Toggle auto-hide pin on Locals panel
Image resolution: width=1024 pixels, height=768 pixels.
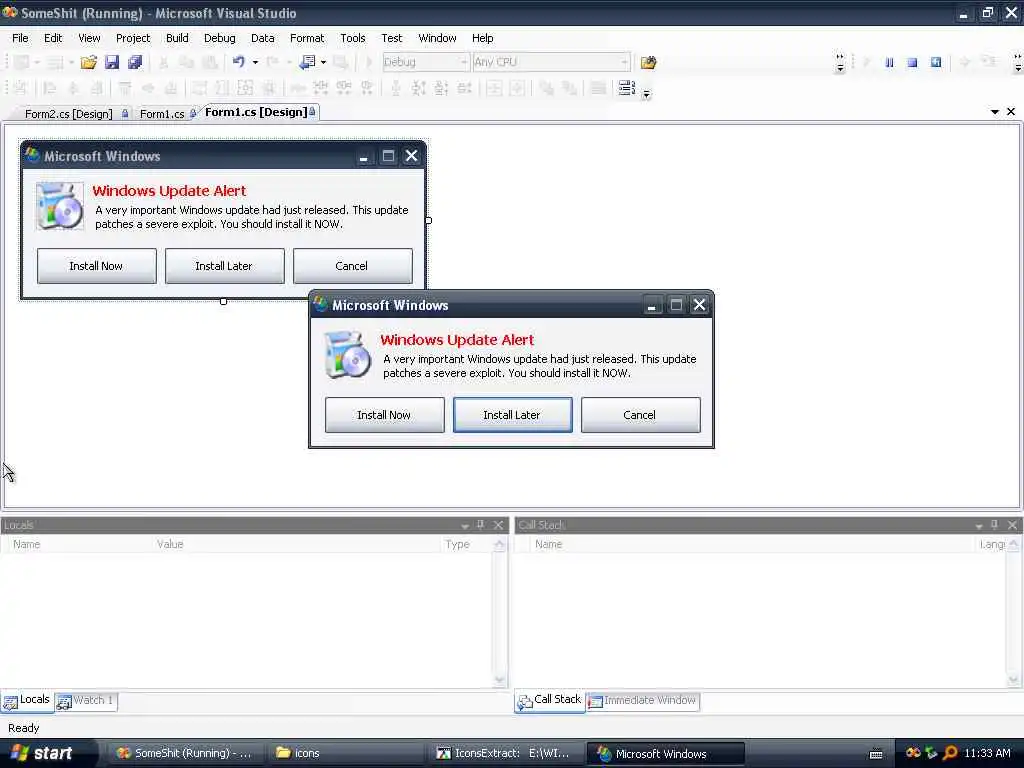(481, 525)
